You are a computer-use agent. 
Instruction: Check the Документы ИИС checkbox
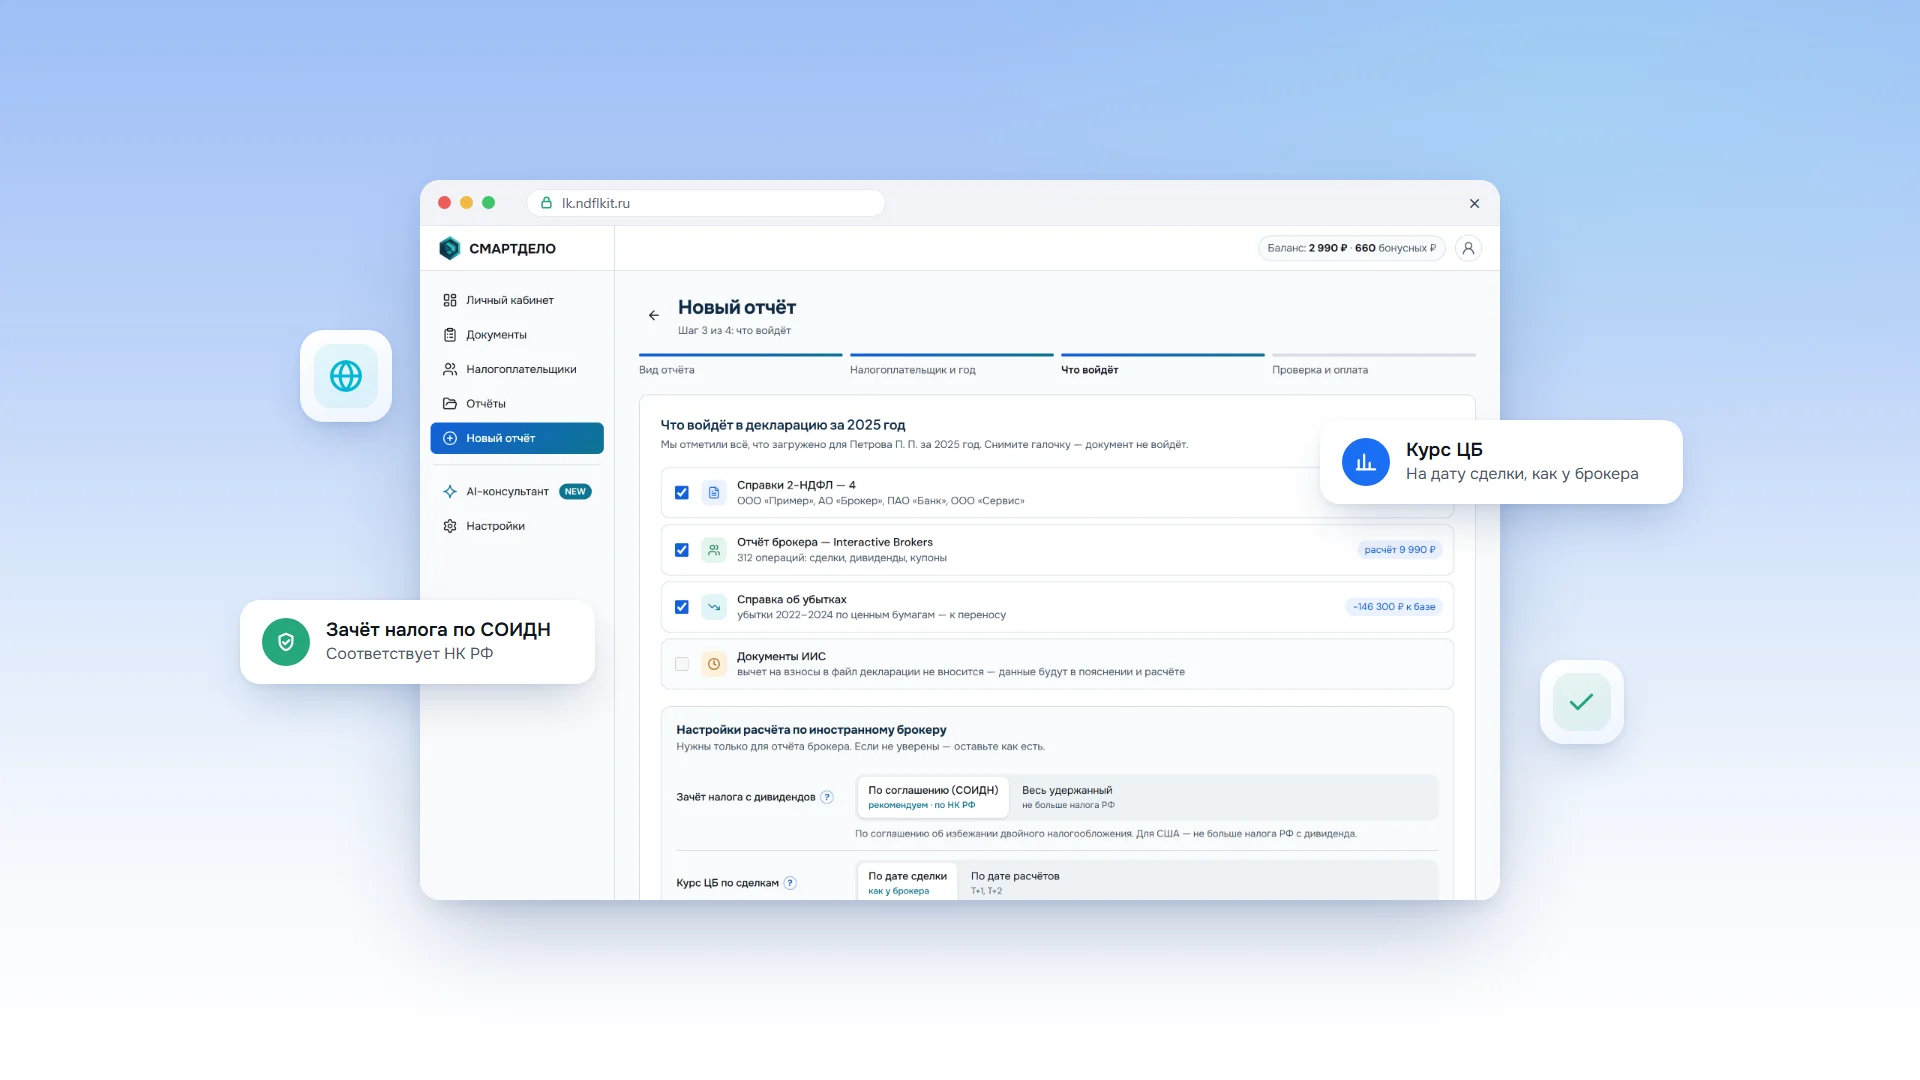point(682,664)
